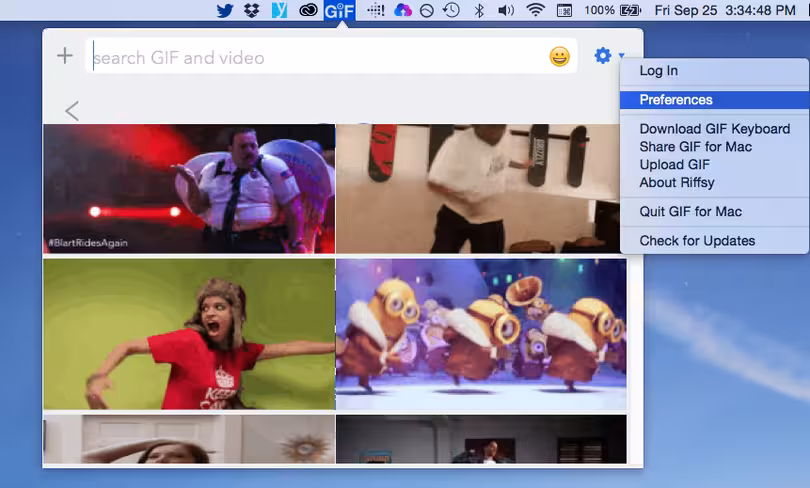Select the bottom-left girl with raised arm GIF
Image resolution: width=810 pixels, height=488 pixels.
189,439
